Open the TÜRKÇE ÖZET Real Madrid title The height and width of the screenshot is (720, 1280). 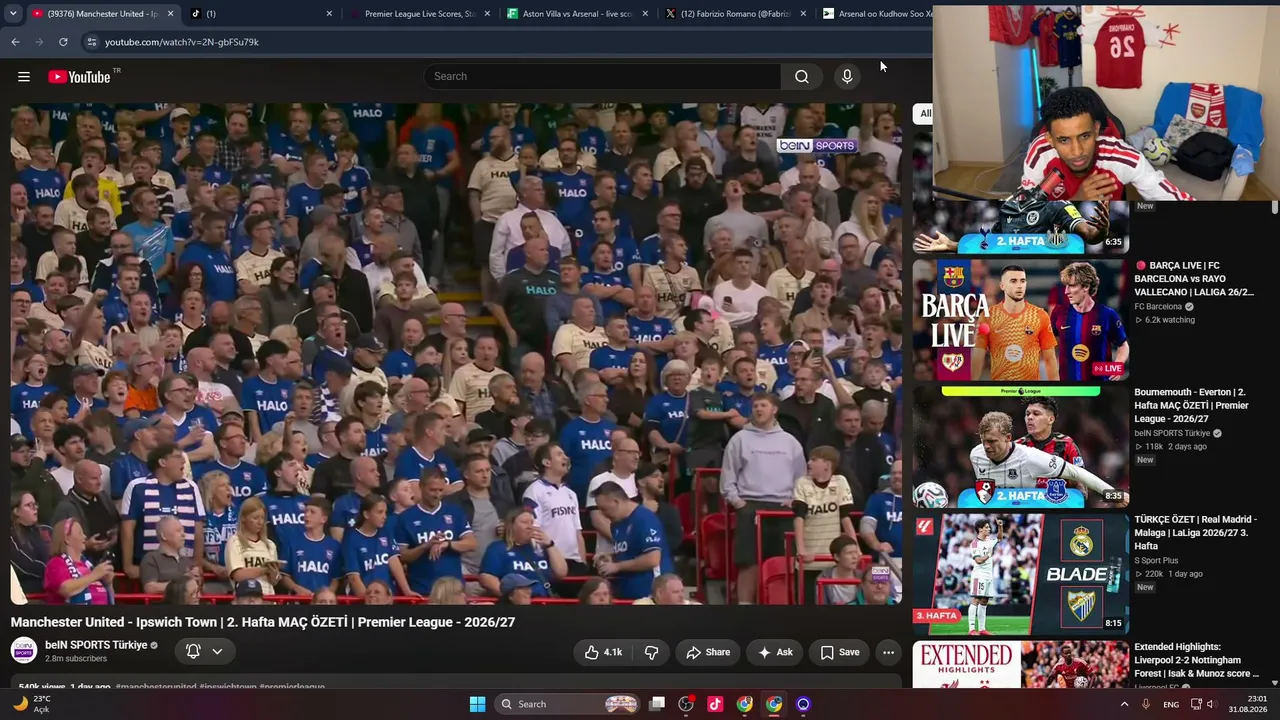(1195, 533)
